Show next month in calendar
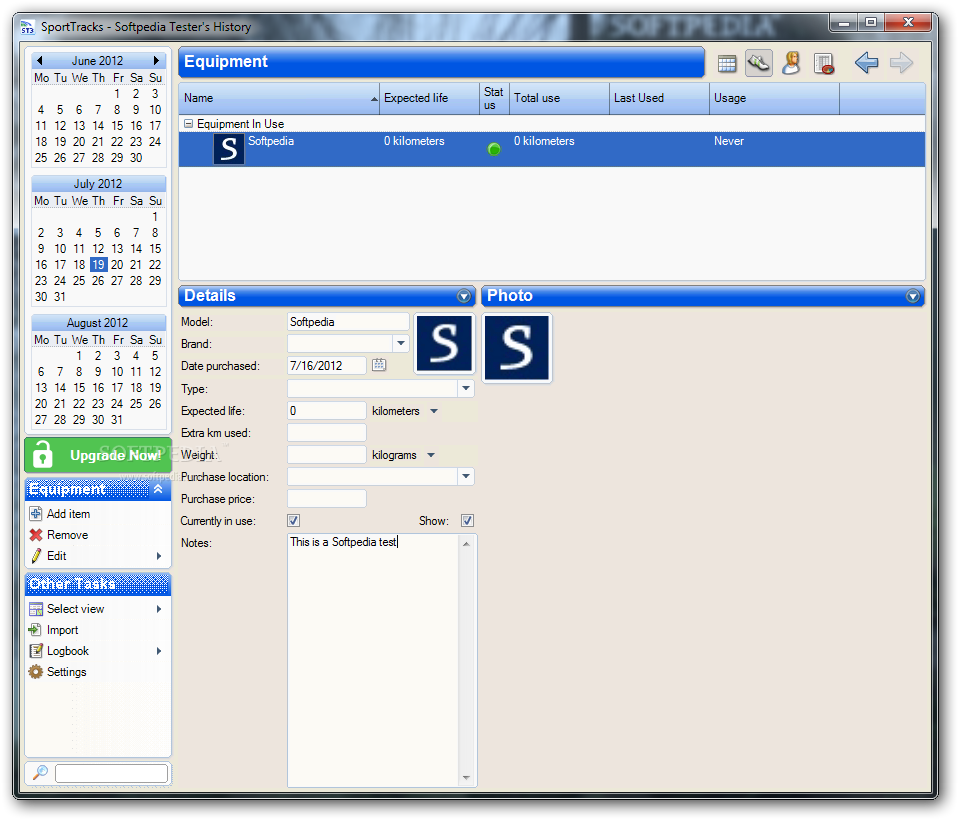The image size is (959, 820). [x=156, y=61]
